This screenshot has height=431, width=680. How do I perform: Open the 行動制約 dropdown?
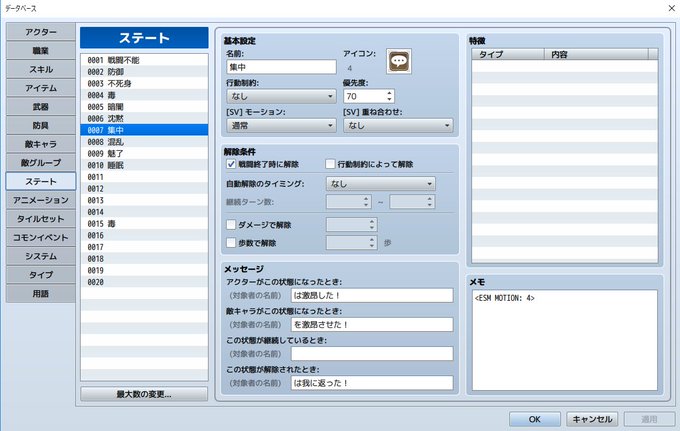[281, 96]
